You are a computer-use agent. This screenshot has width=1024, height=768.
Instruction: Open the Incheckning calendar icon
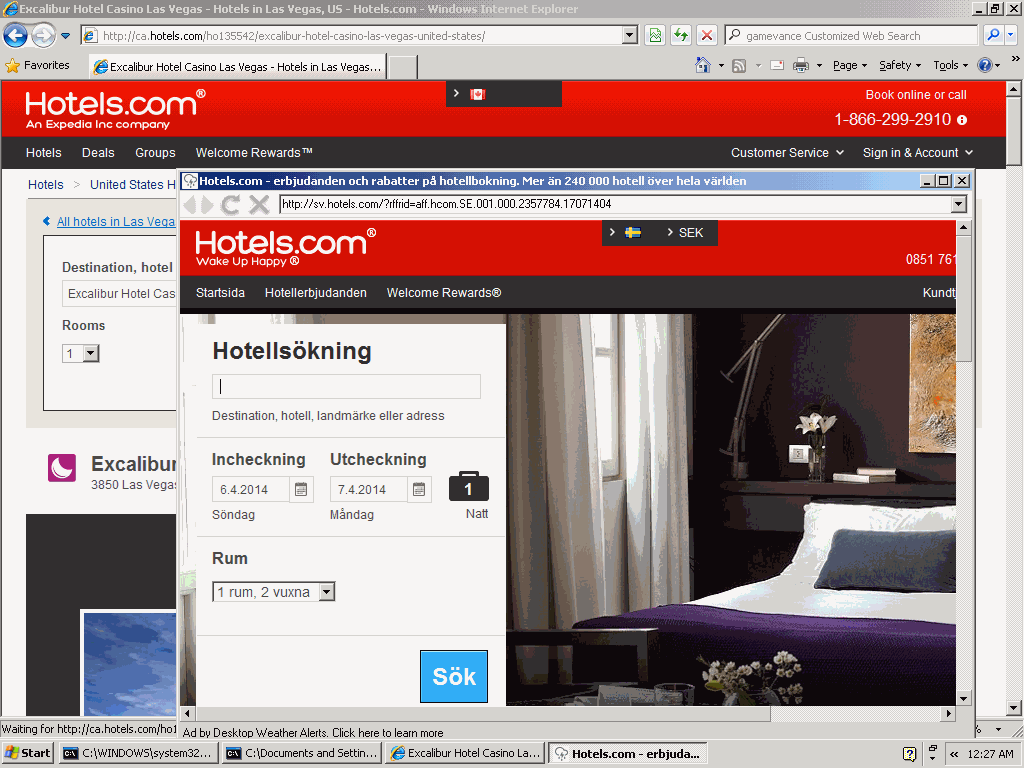(x=301, y=489)
